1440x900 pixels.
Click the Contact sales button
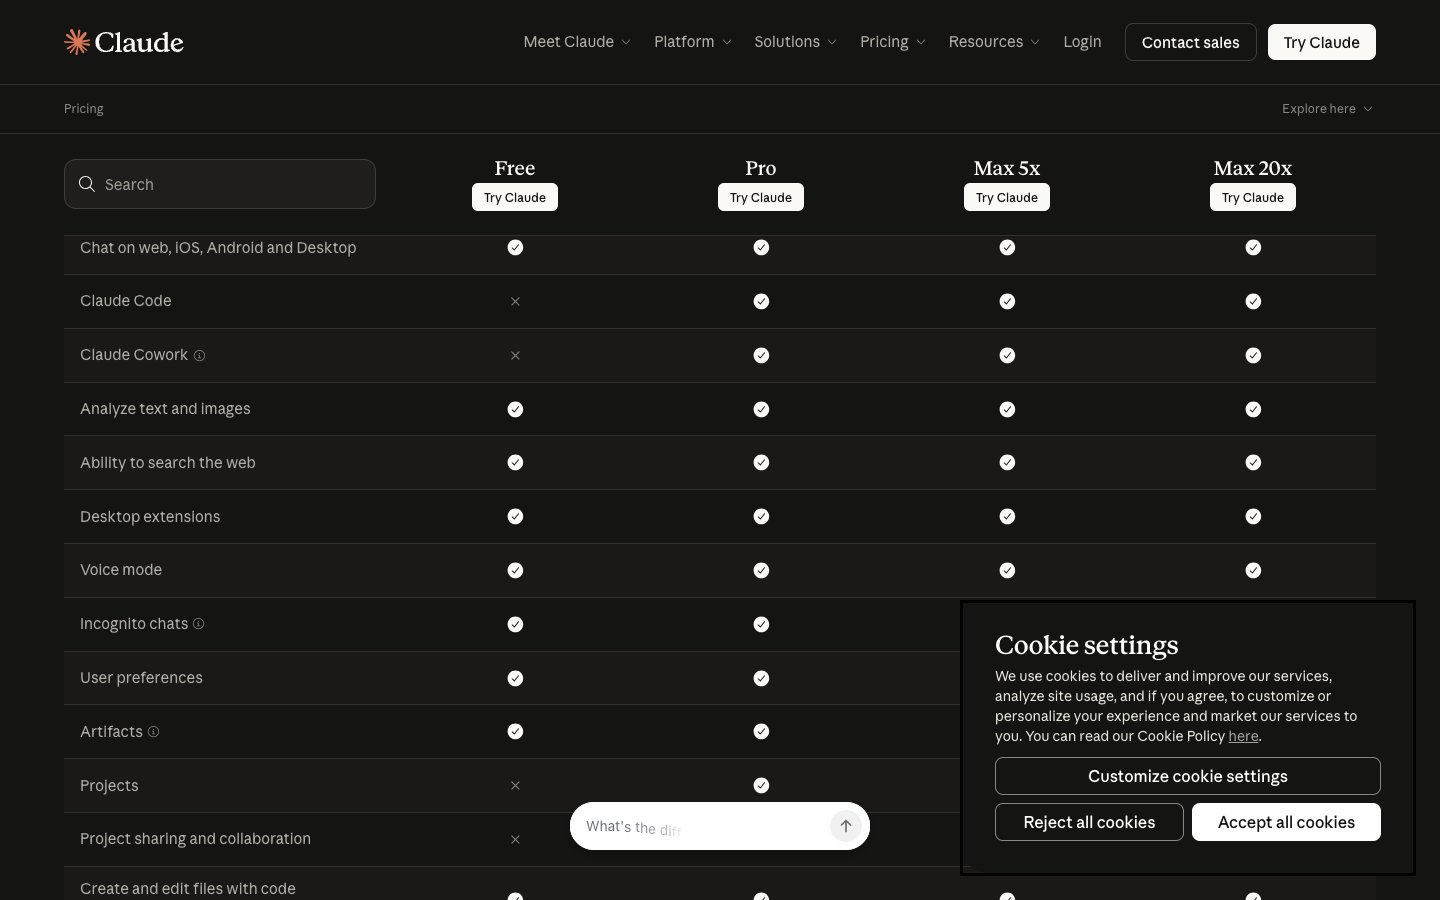click(1190, 42)
